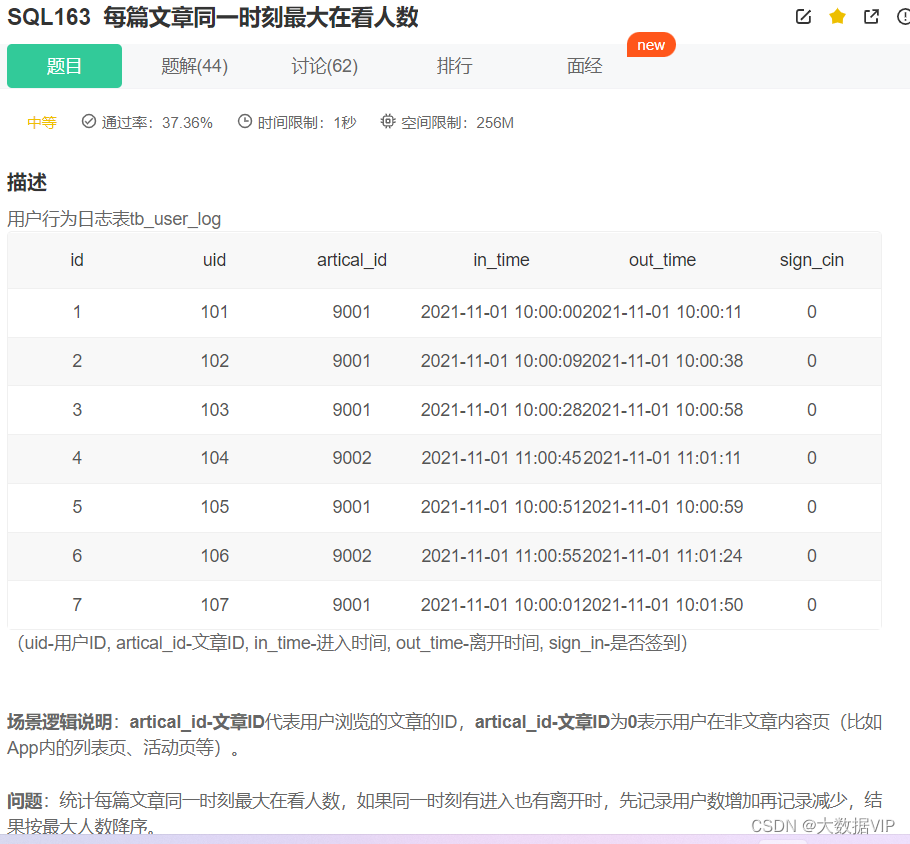Click uid cell 104

coord(215,458)
